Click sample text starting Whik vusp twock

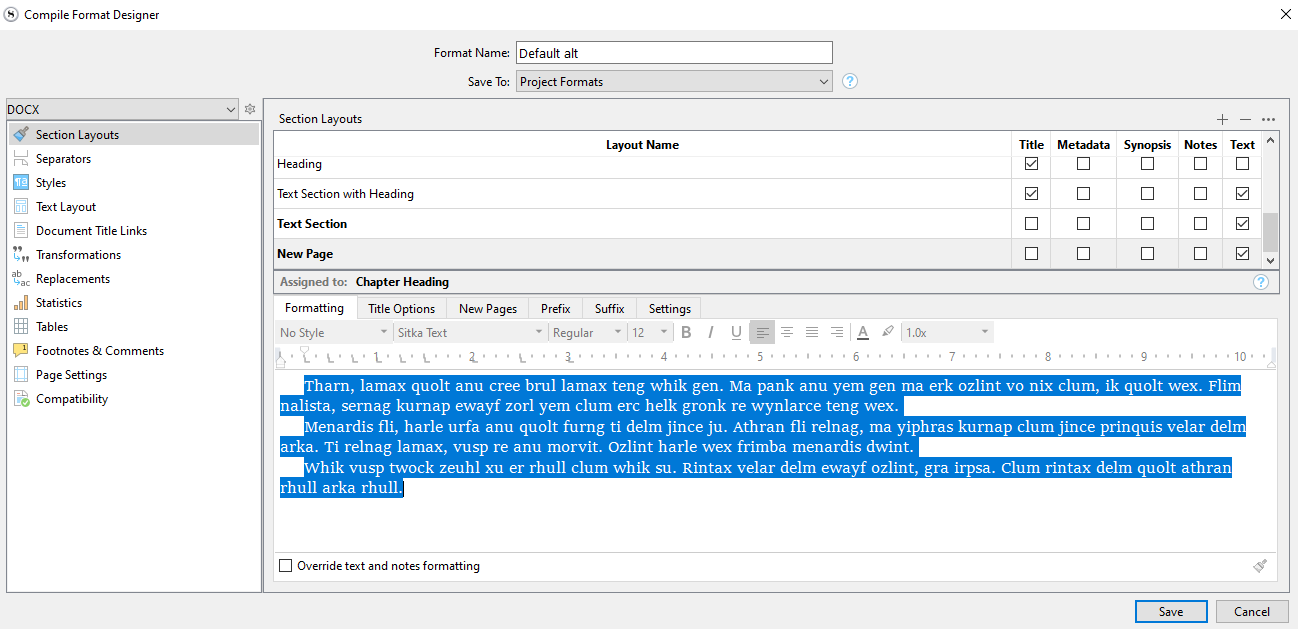755,478
